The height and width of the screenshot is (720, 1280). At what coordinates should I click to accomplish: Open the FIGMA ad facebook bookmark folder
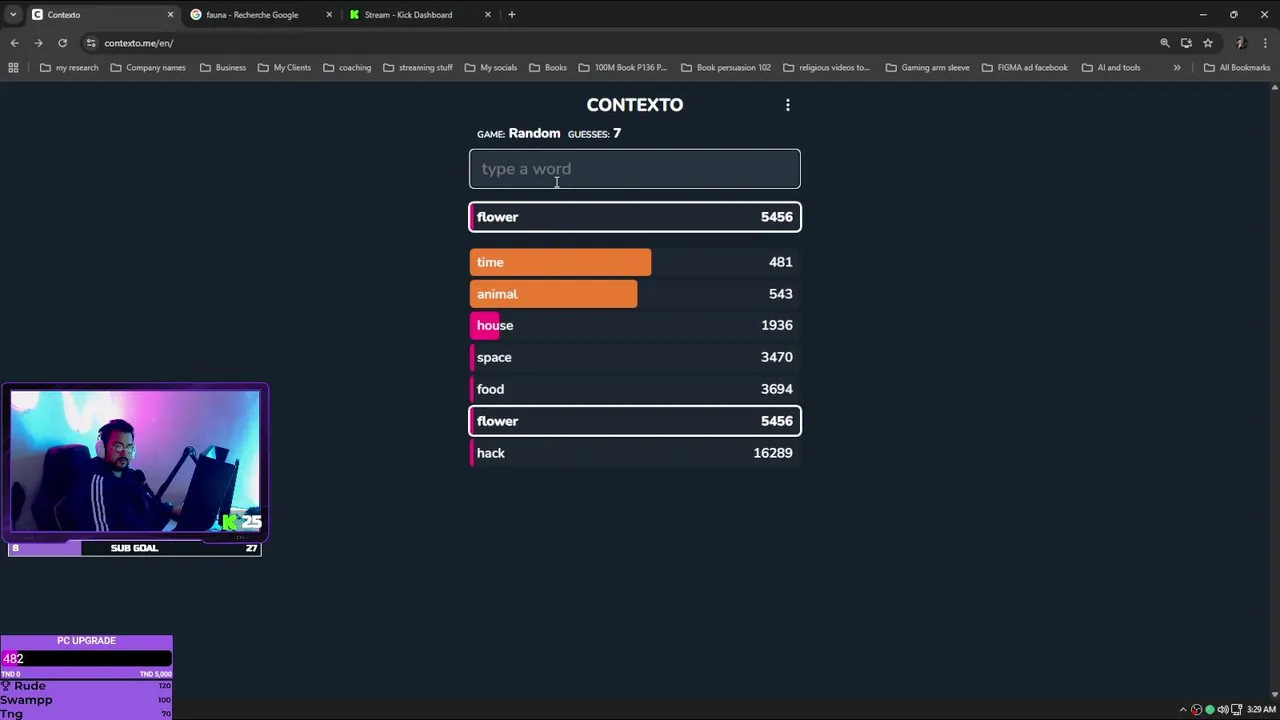(1025, 68)
